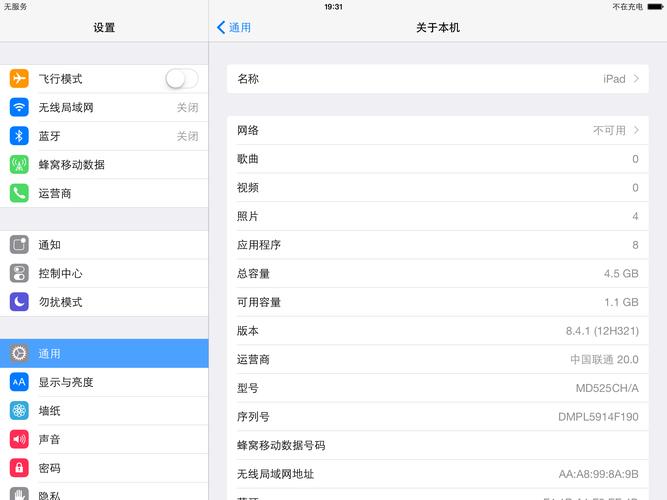Open 密码 passcode settings
This screenshot has width=667, height=500.
point(104,468)
